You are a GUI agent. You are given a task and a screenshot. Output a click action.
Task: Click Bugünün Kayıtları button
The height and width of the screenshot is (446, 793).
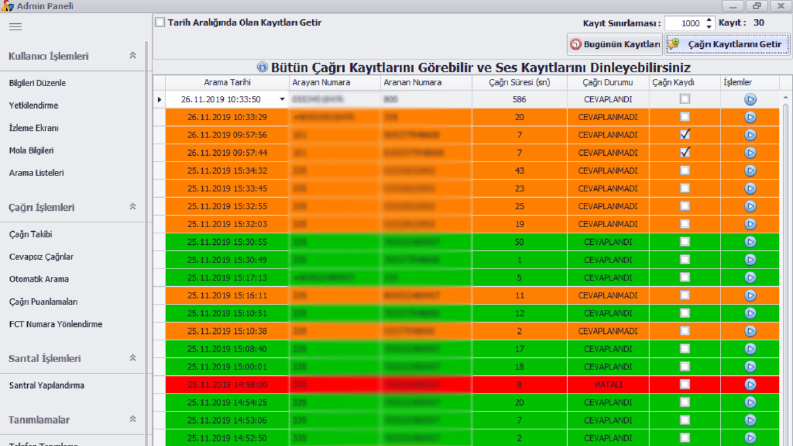[614, 44]
